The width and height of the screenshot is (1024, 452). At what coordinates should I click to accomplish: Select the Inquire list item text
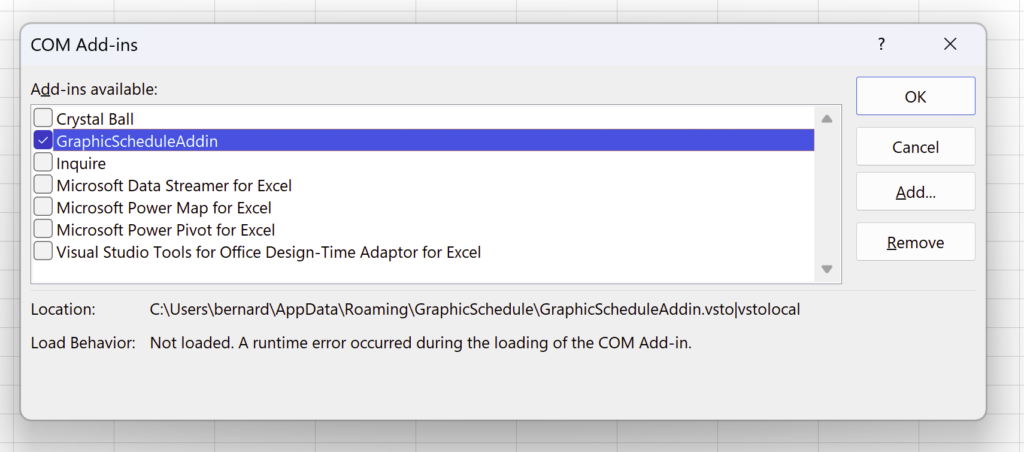[81, 163]
